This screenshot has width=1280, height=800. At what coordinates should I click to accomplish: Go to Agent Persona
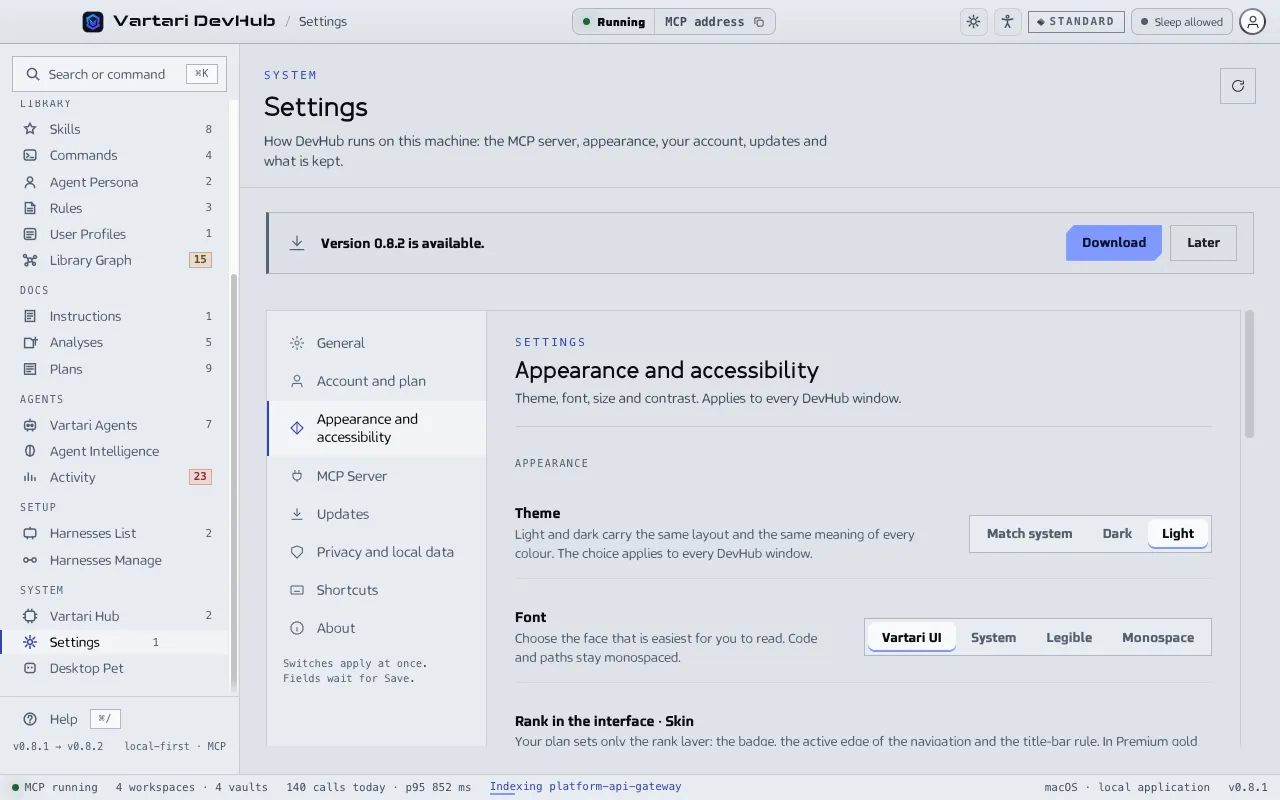tap(117, 182)
